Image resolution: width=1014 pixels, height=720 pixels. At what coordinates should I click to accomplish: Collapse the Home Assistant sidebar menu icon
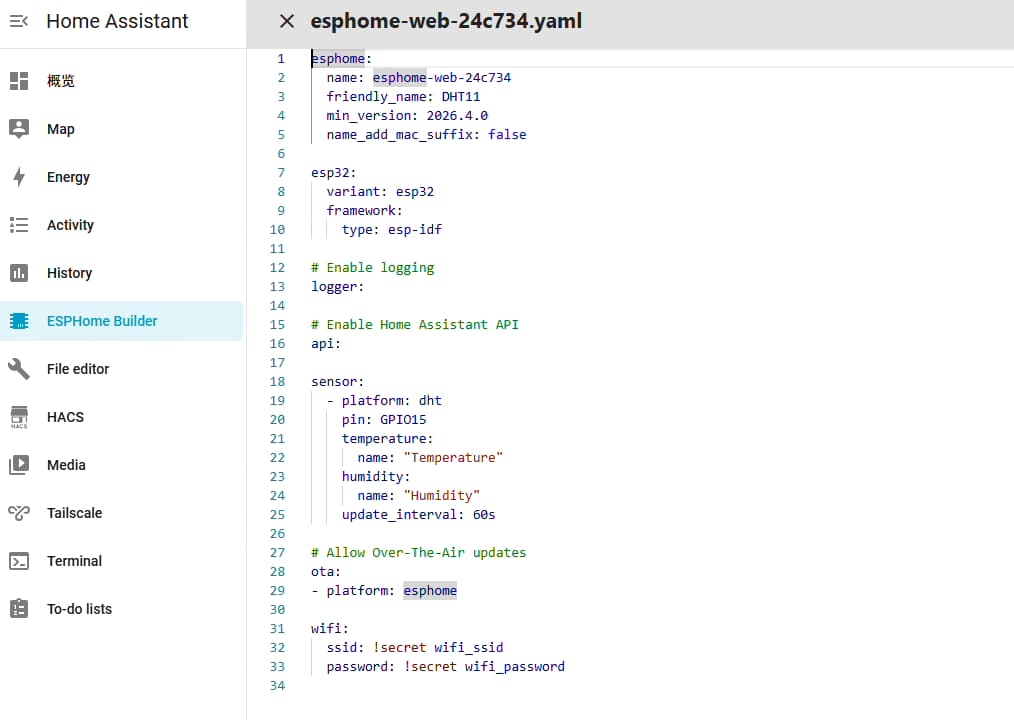click(19, 21)
